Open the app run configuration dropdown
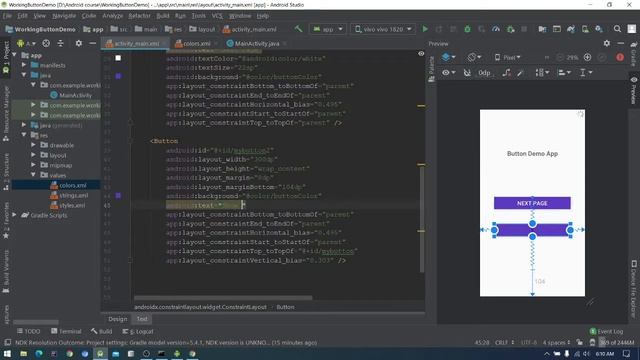 click(x=328, y=29)
